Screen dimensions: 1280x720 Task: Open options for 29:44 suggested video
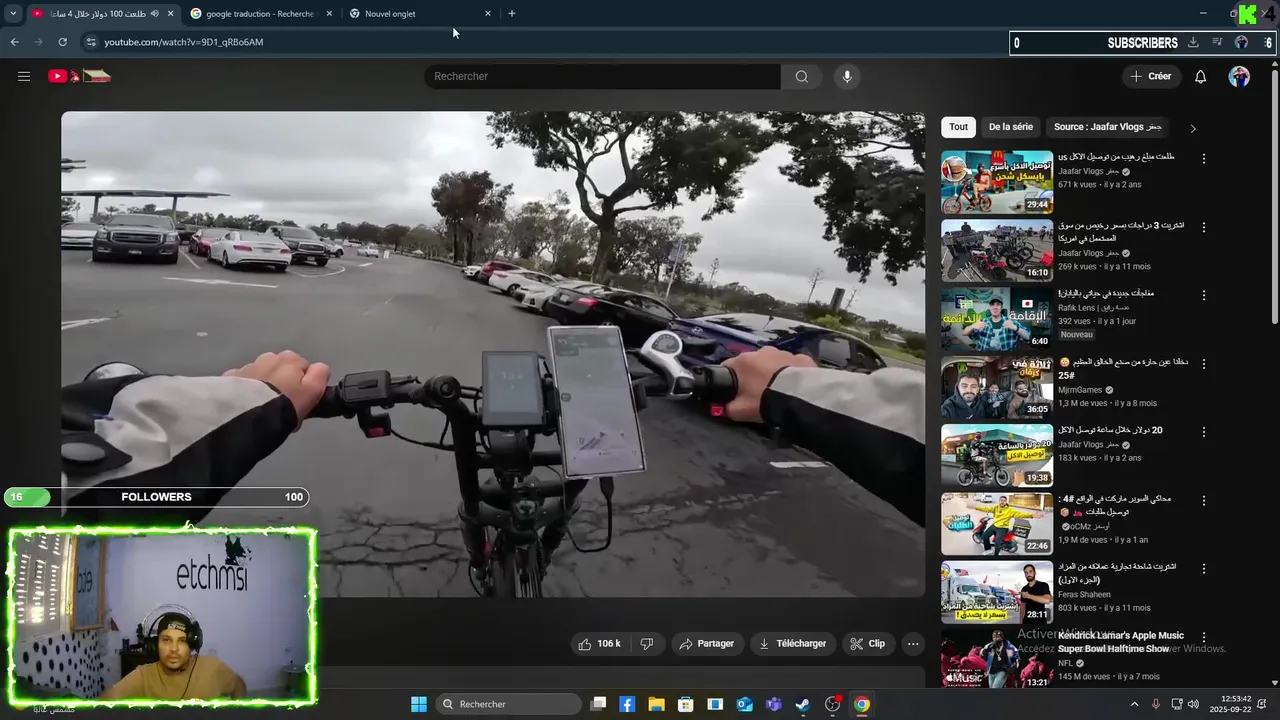(x=1204, y=159)
